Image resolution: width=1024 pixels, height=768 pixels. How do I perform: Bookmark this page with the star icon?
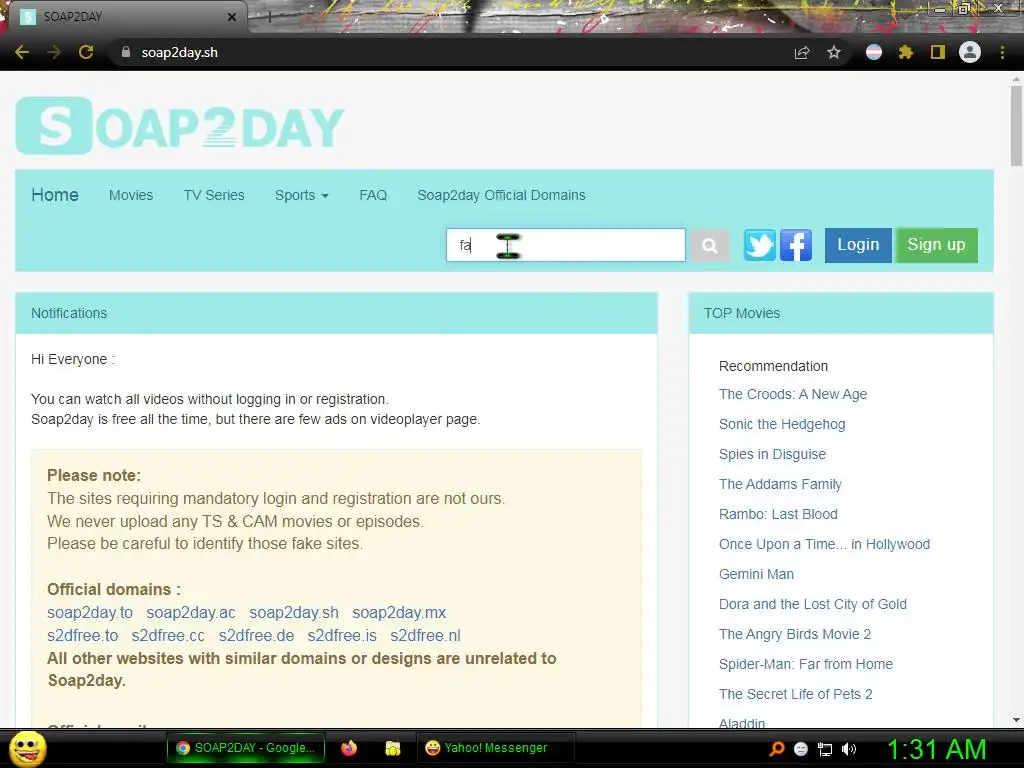tap(834, 52)
